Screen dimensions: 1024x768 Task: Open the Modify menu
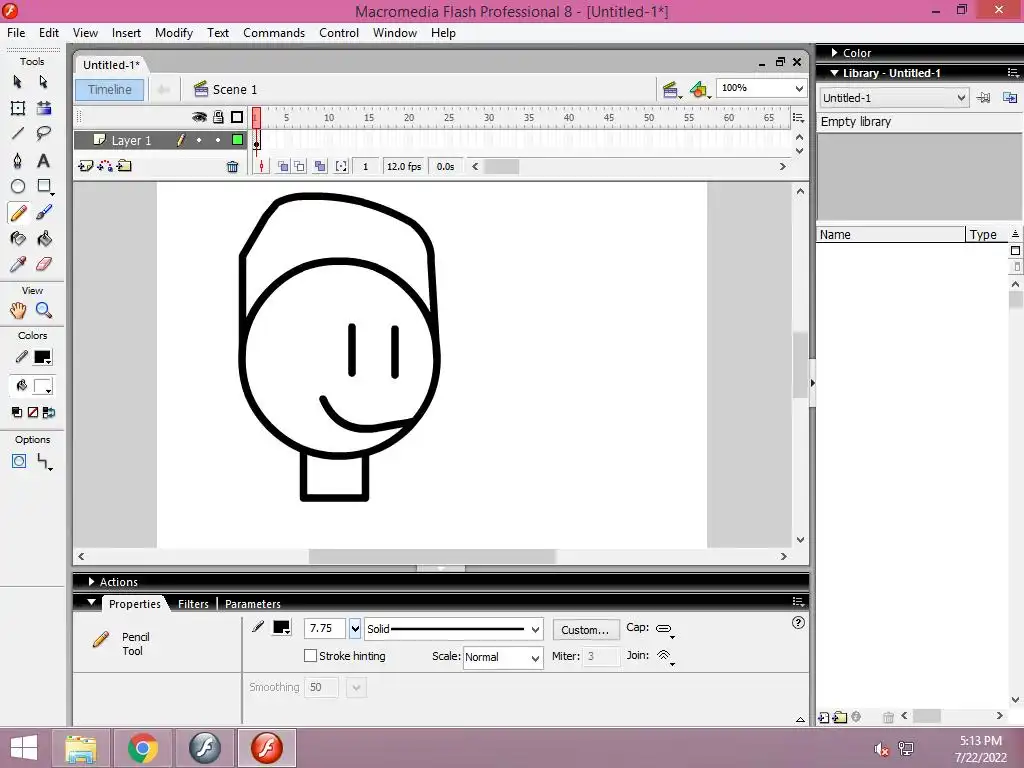[173, 33]
